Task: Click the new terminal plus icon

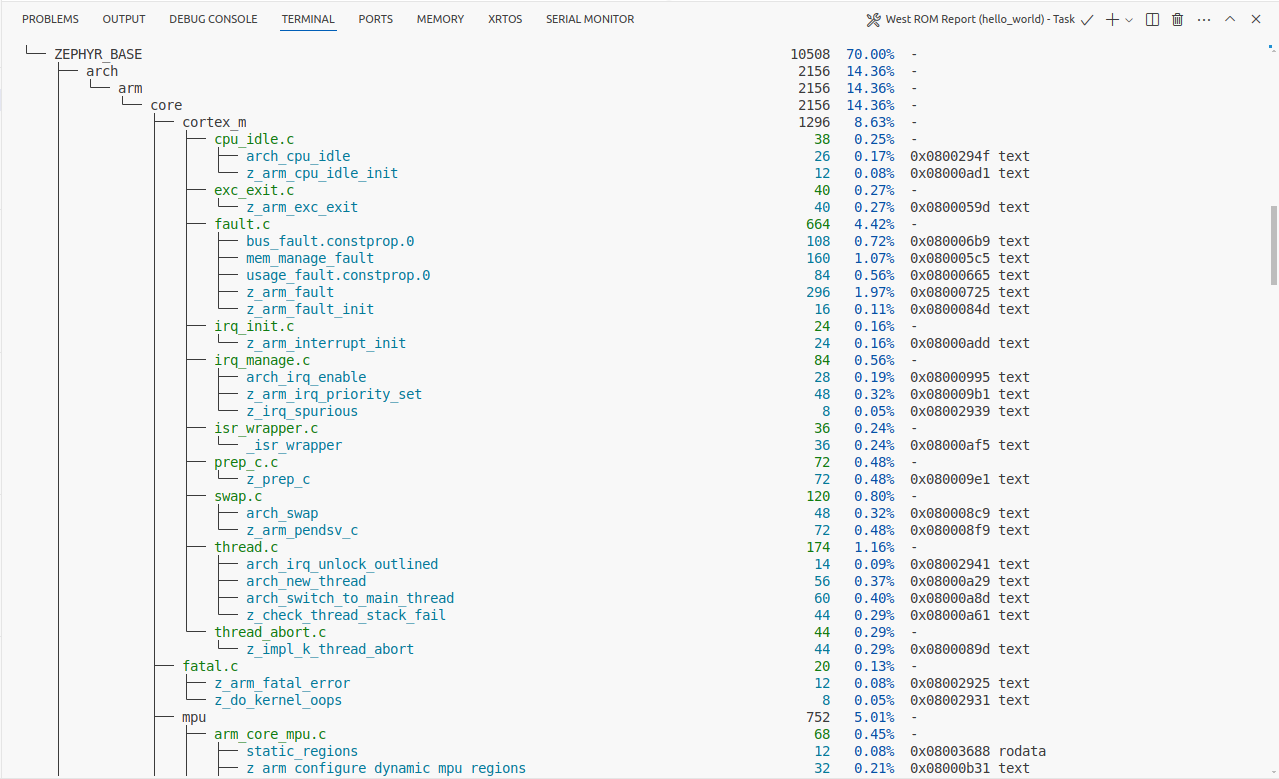Action: 1112,19
